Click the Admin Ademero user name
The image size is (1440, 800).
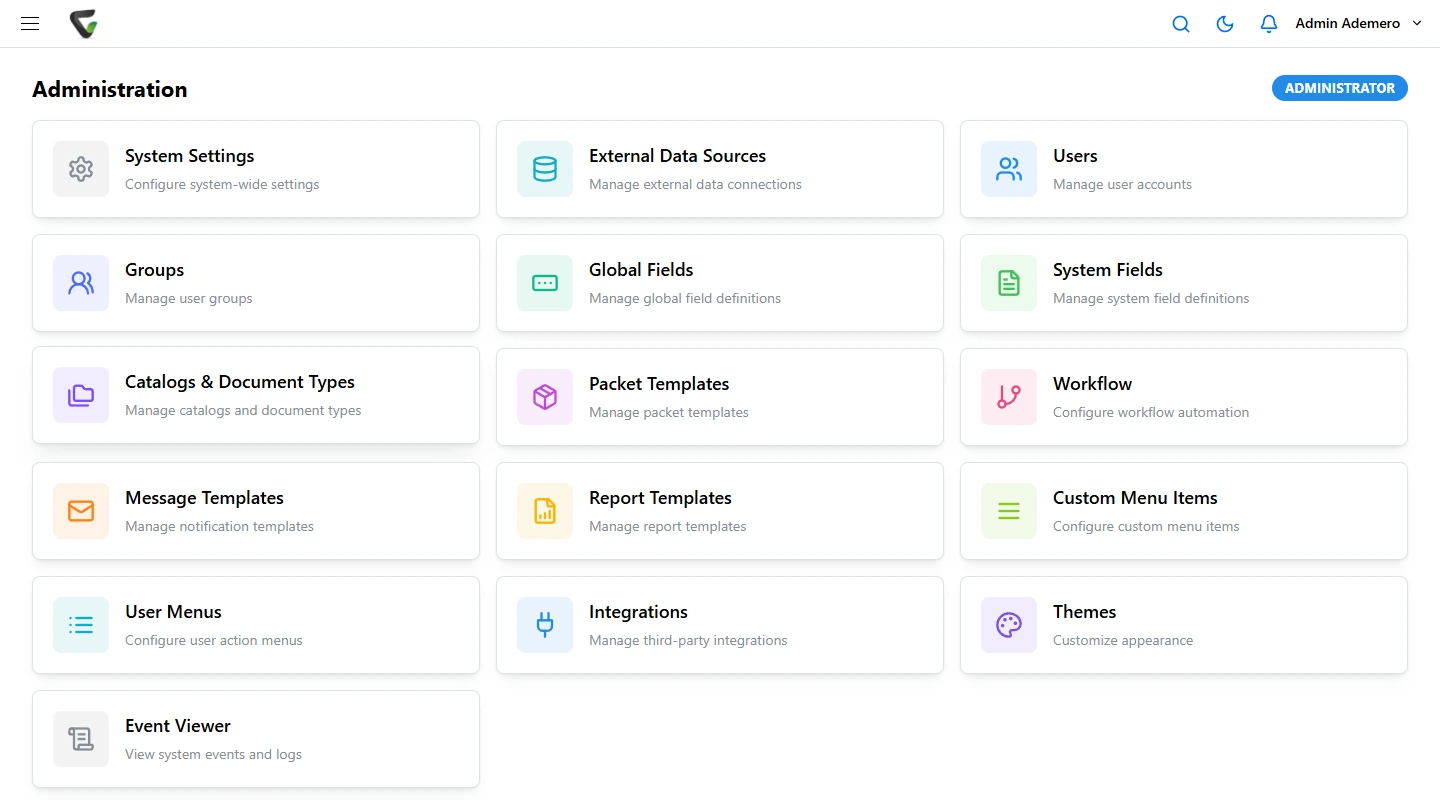tap(1347, 23)
